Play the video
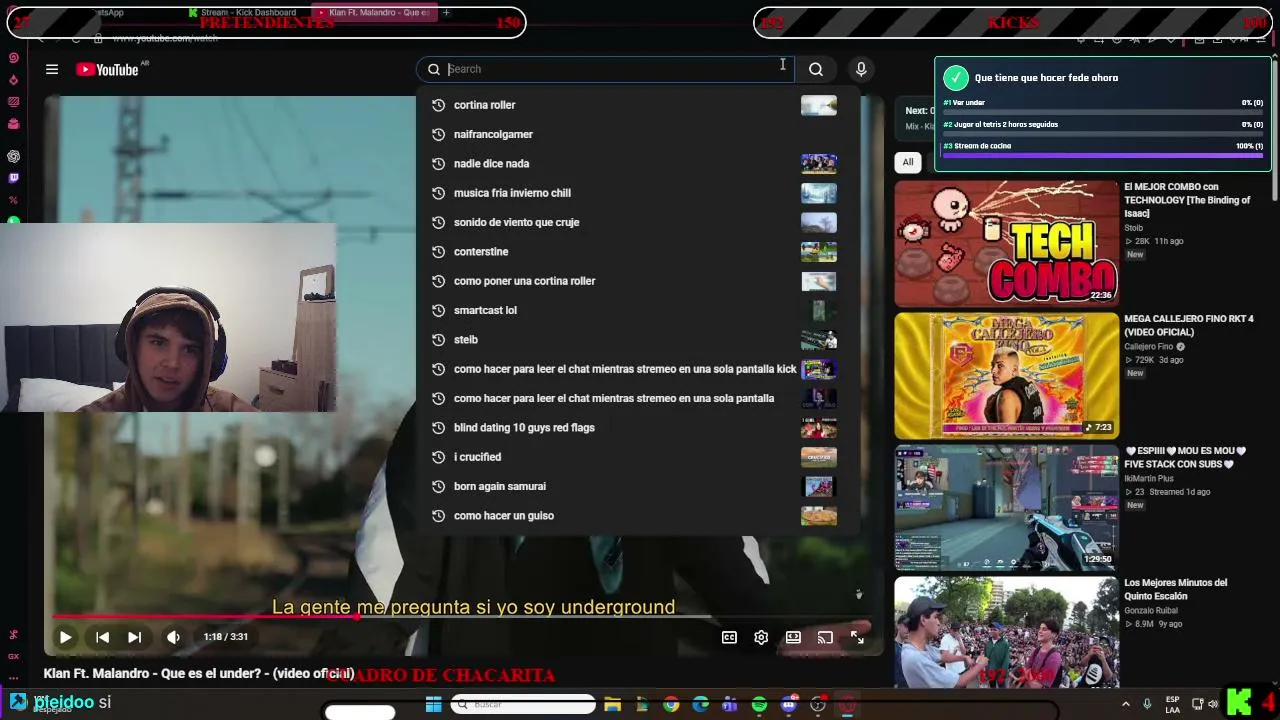 65,637
